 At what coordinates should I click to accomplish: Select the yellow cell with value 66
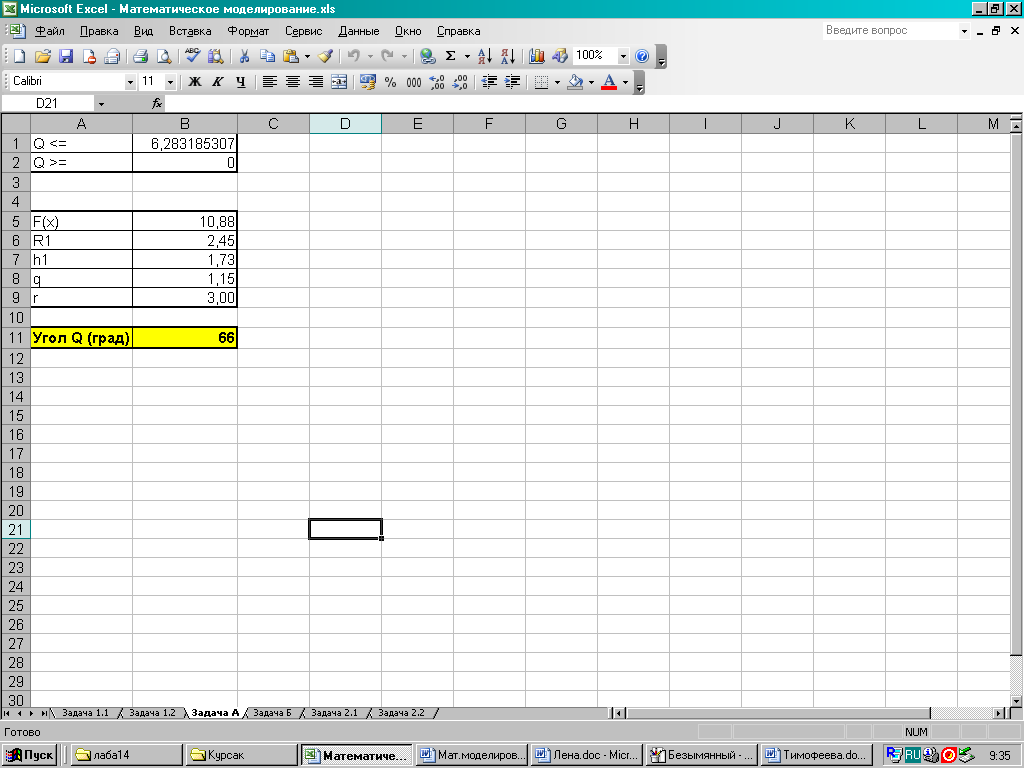pyautogui.click(x=185, y=338)
